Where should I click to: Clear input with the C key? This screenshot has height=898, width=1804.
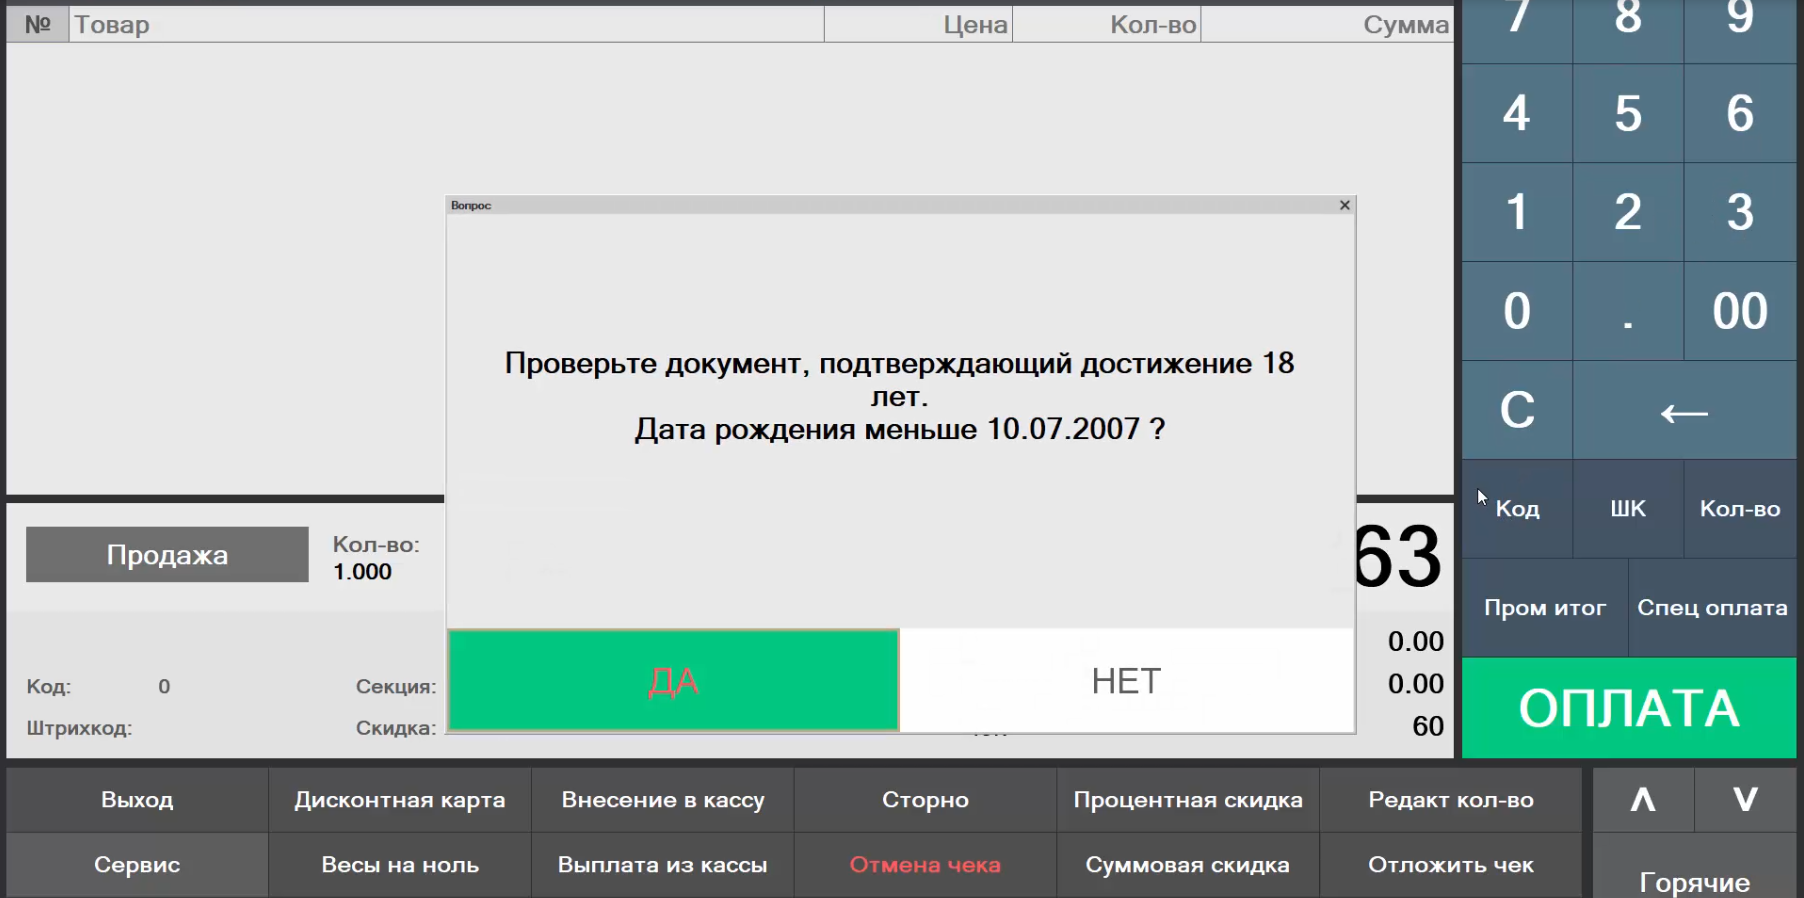click(1517, 410)
